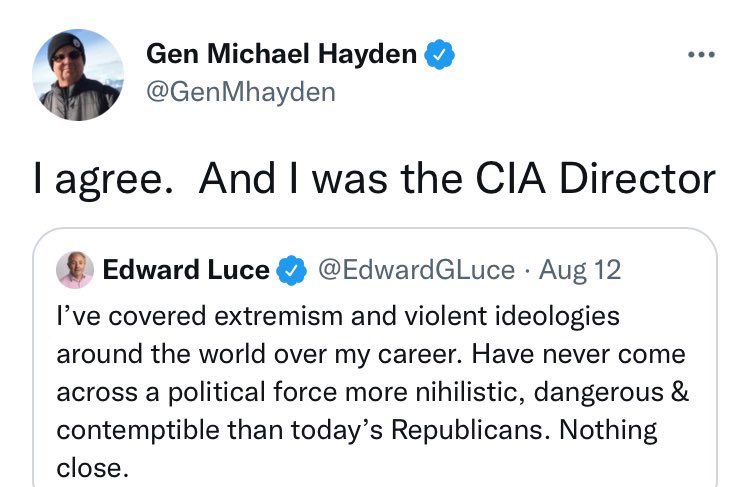Click Edward Luce's blue verified badge
The height and width of the screenshot is (487, 750).
click(292, 270)
